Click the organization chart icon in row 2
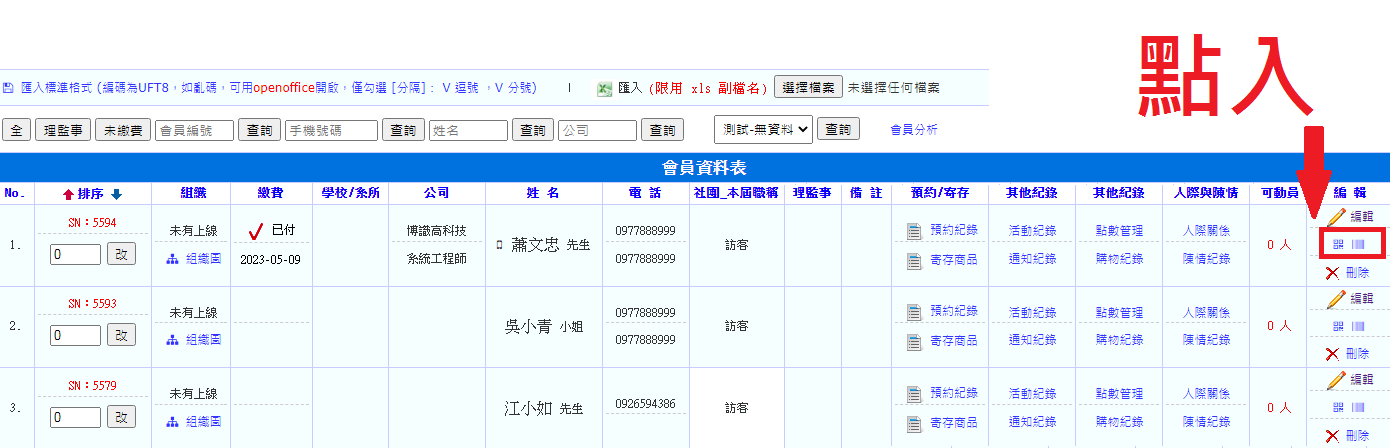 (173, 340)
